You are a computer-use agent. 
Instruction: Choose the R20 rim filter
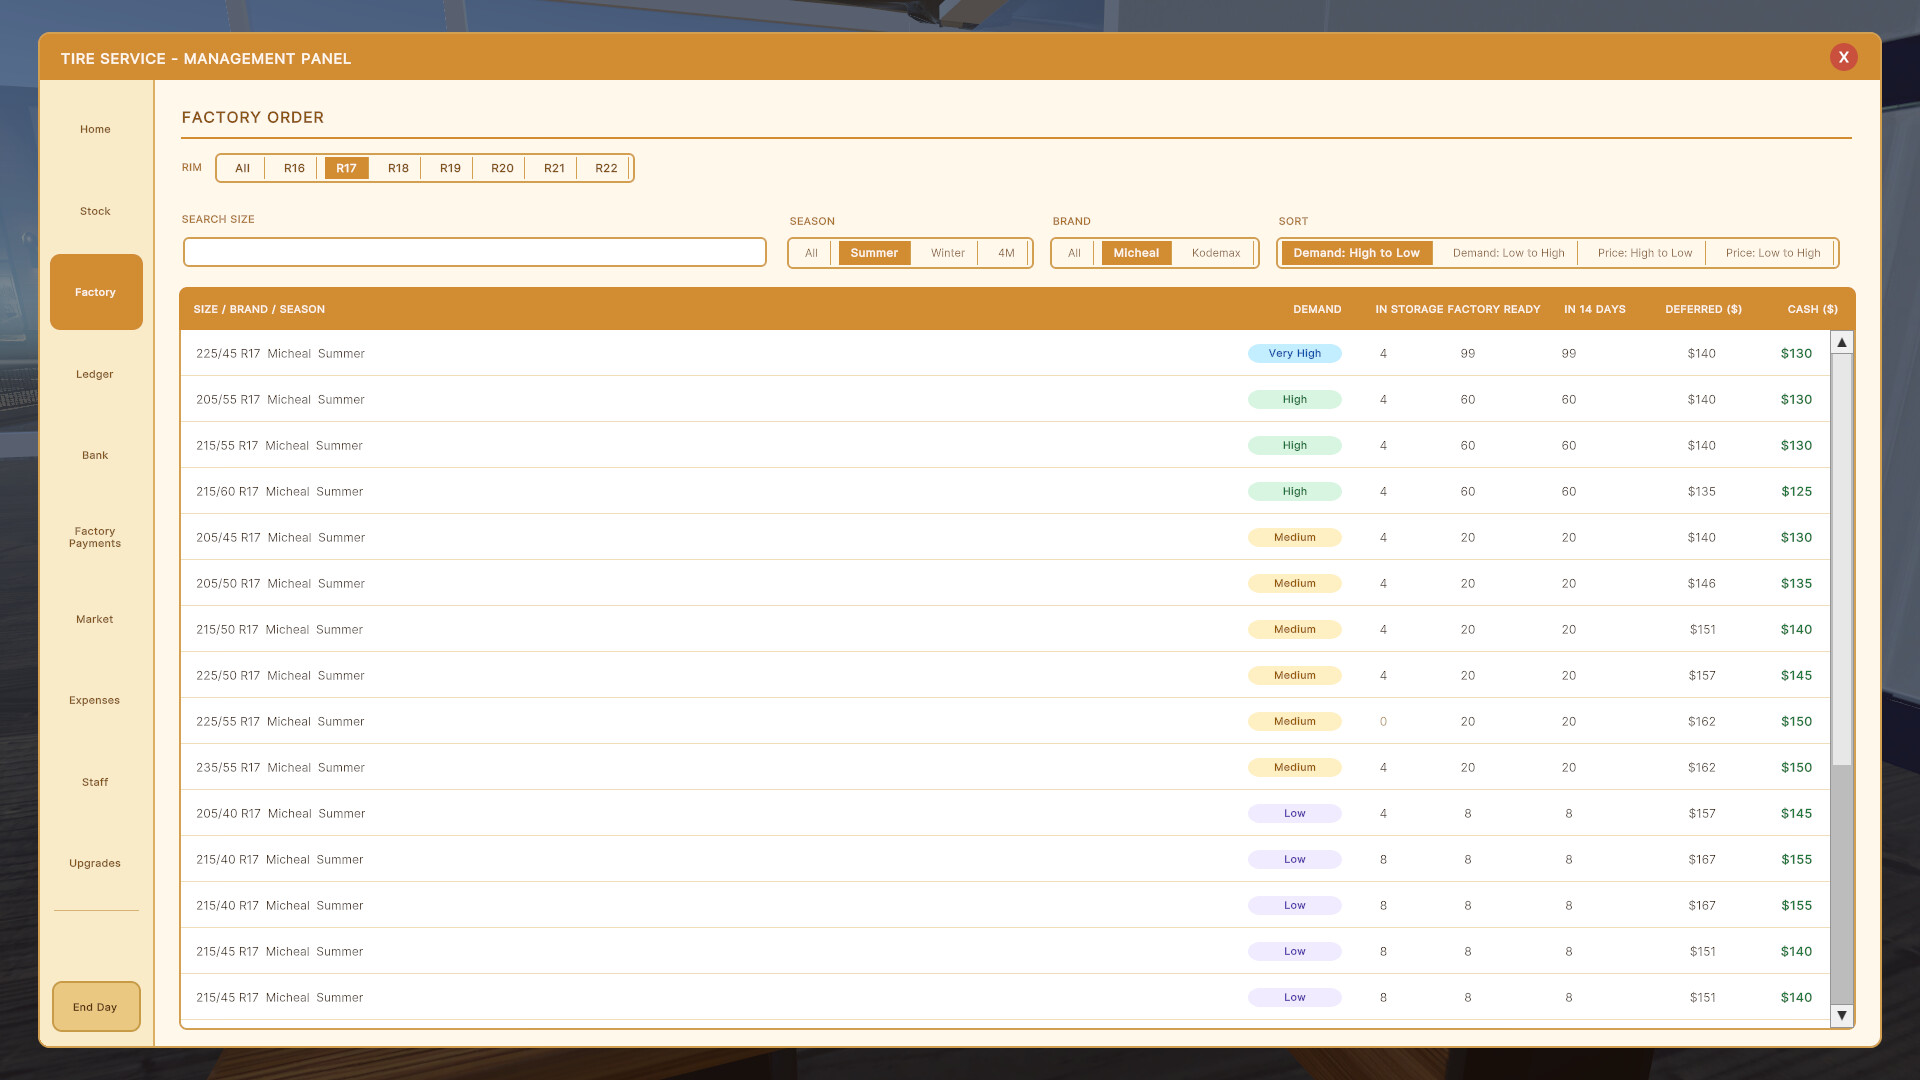coord(502,168)
